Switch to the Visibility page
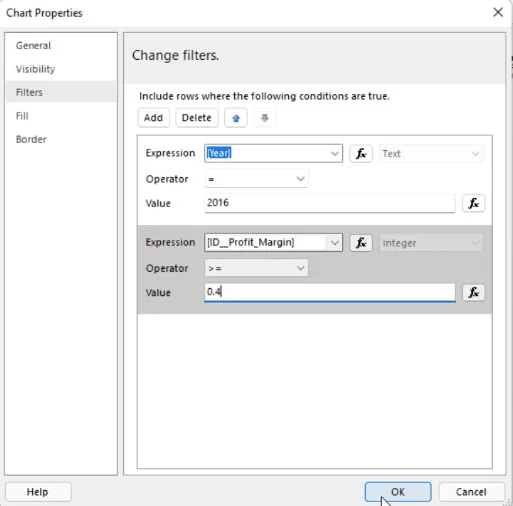Image resolution: width=513 pixels, height=506 pixels. tap(35, 69)
